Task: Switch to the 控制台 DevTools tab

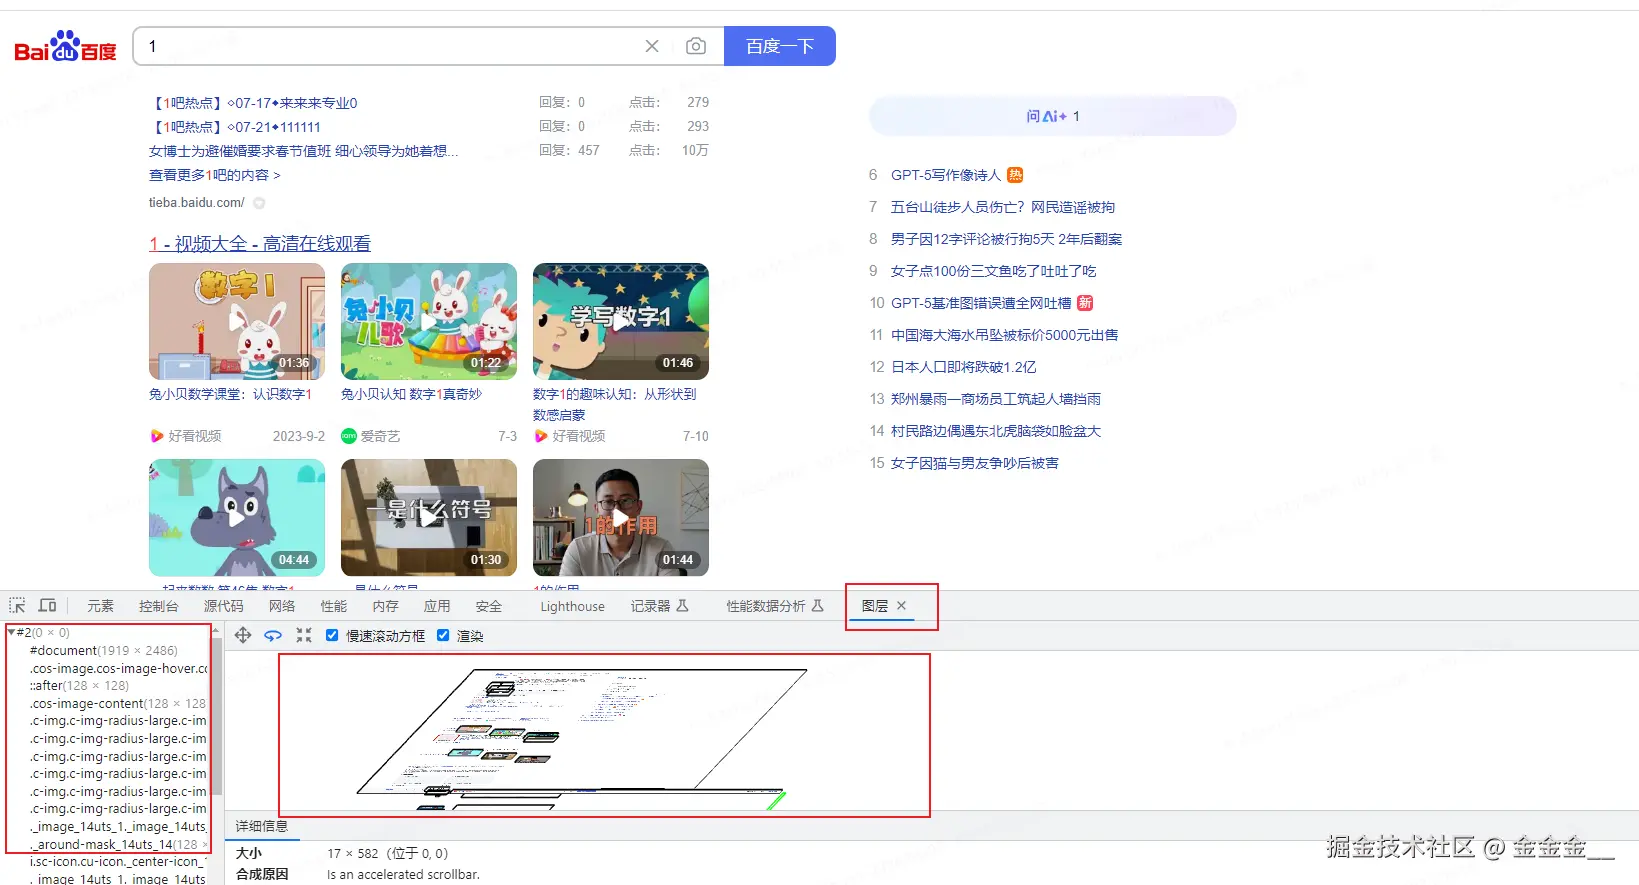Action: [158, 606]
